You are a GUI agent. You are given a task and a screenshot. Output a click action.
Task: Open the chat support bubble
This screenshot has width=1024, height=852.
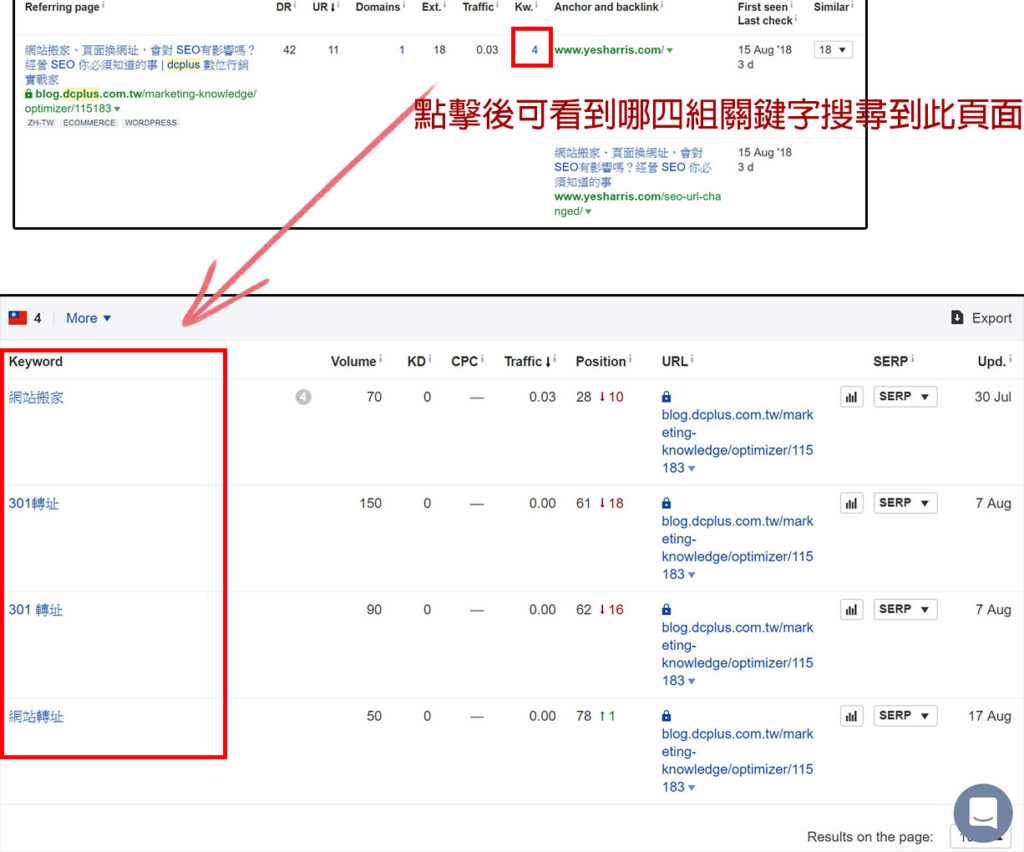click(982, 813)
